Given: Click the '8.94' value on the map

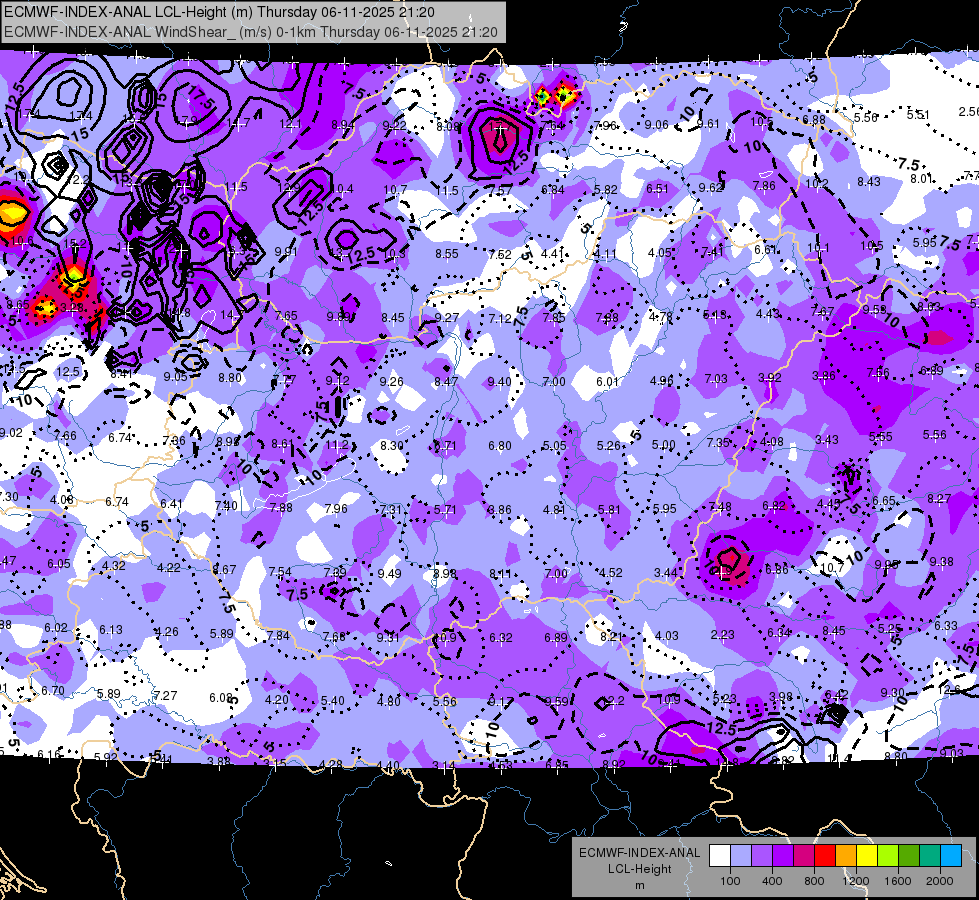Looking at the screenshot, I should coord(343,126).
